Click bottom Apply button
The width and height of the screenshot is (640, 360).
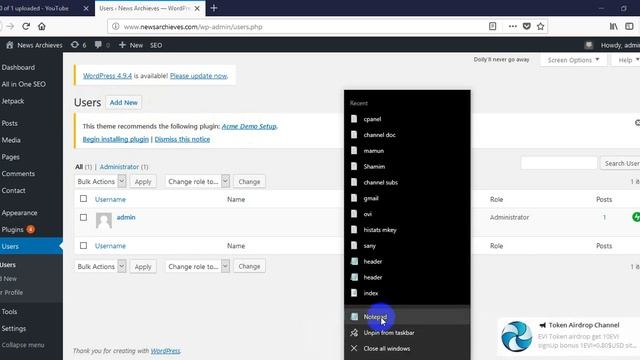click(x=143, y=267)
